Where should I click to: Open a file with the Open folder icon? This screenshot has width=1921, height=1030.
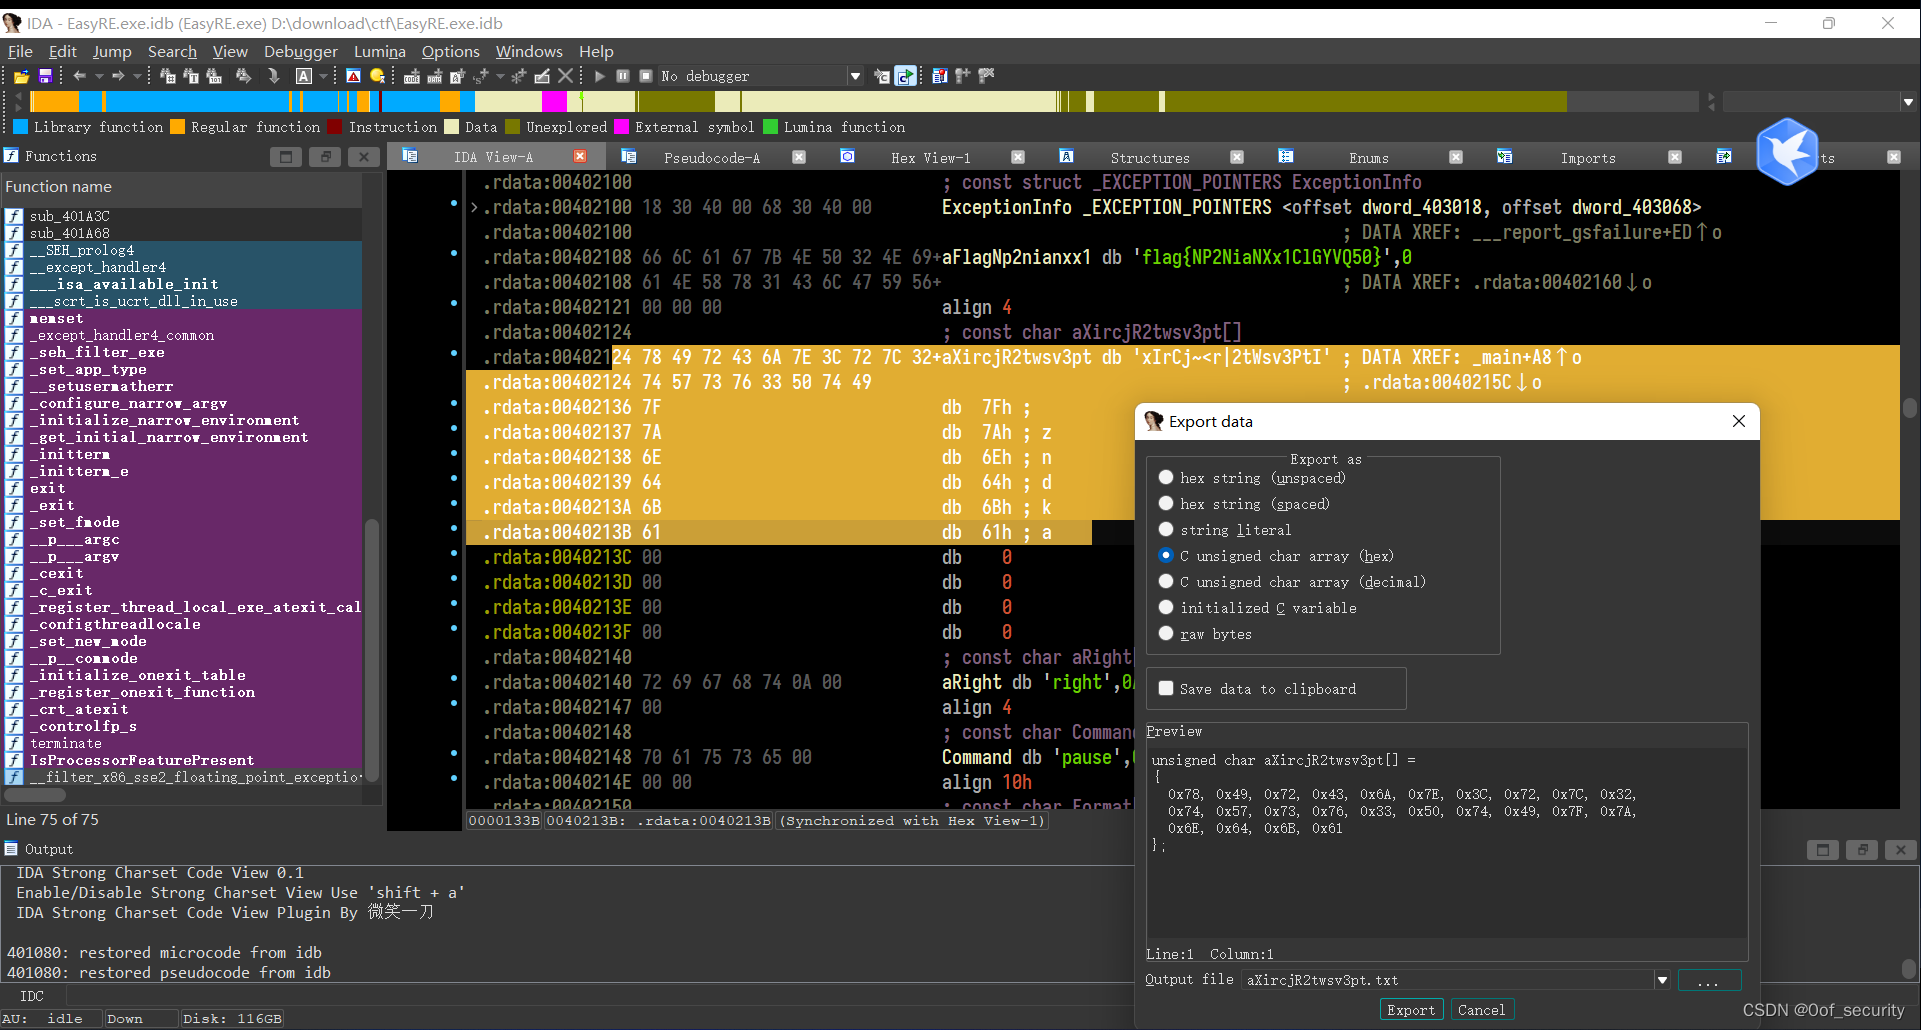point(20,75)
